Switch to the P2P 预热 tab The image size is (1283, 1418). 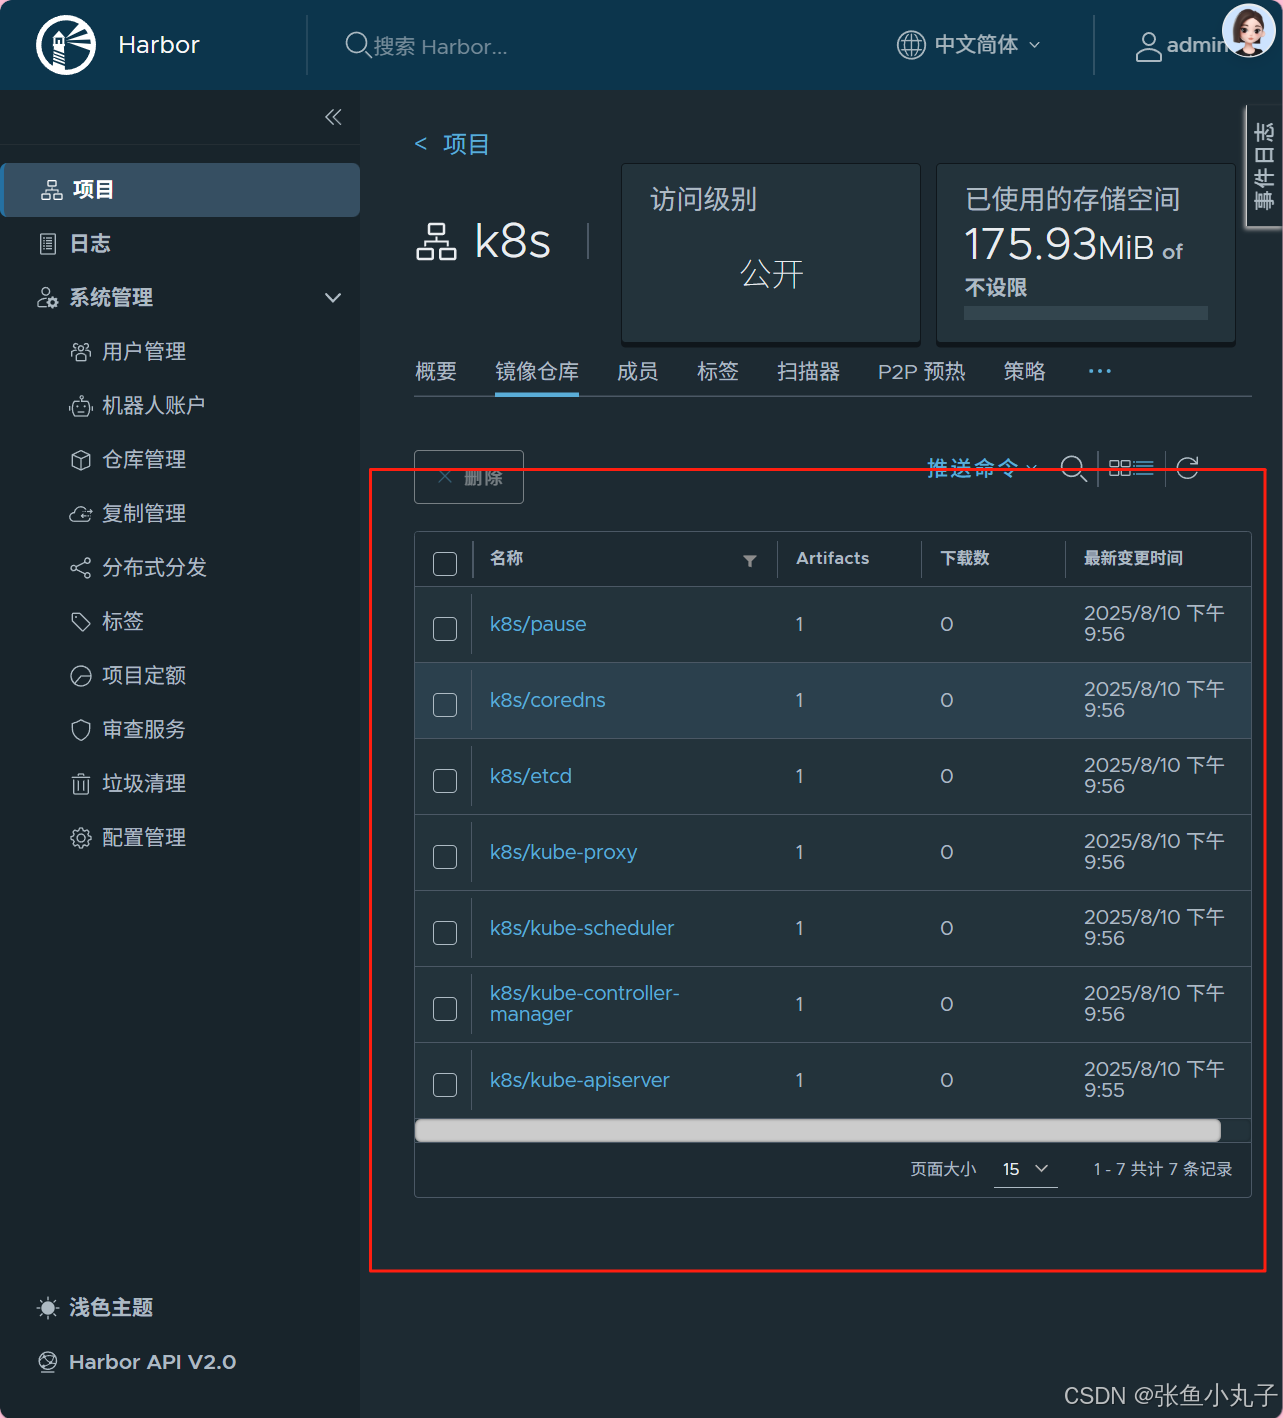922,372
